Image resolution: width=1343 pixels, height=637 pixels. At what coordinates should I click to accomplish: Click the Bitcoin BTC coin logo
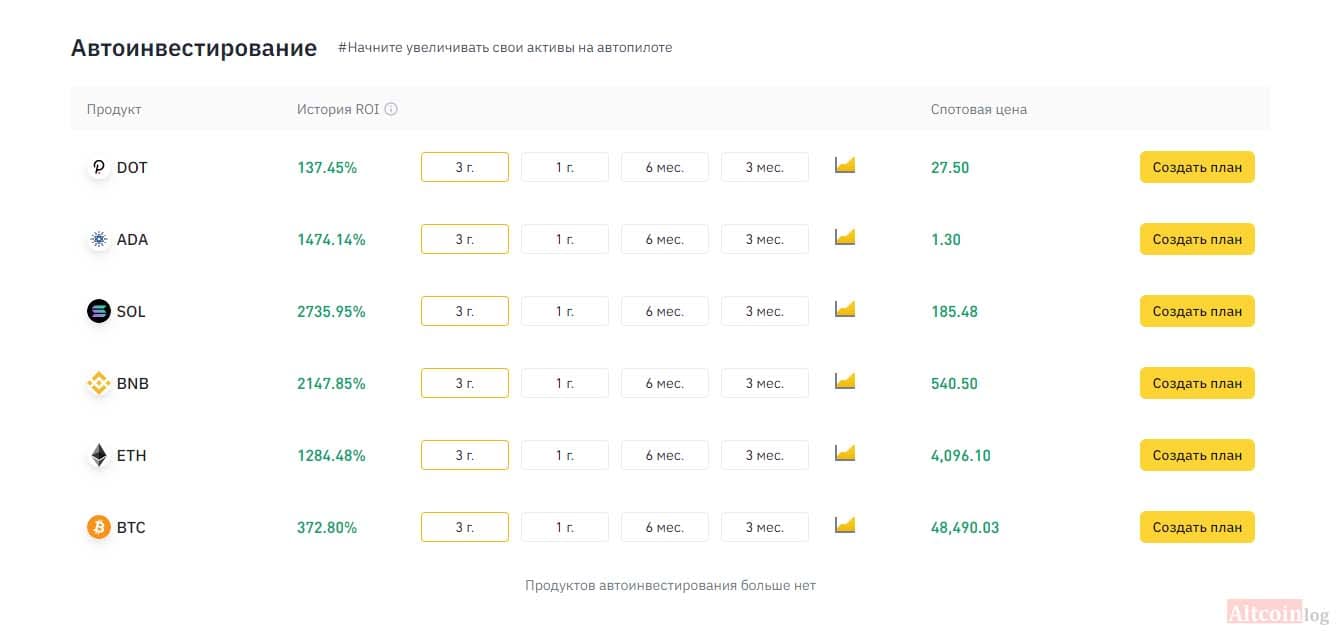[x=98, y=527]
